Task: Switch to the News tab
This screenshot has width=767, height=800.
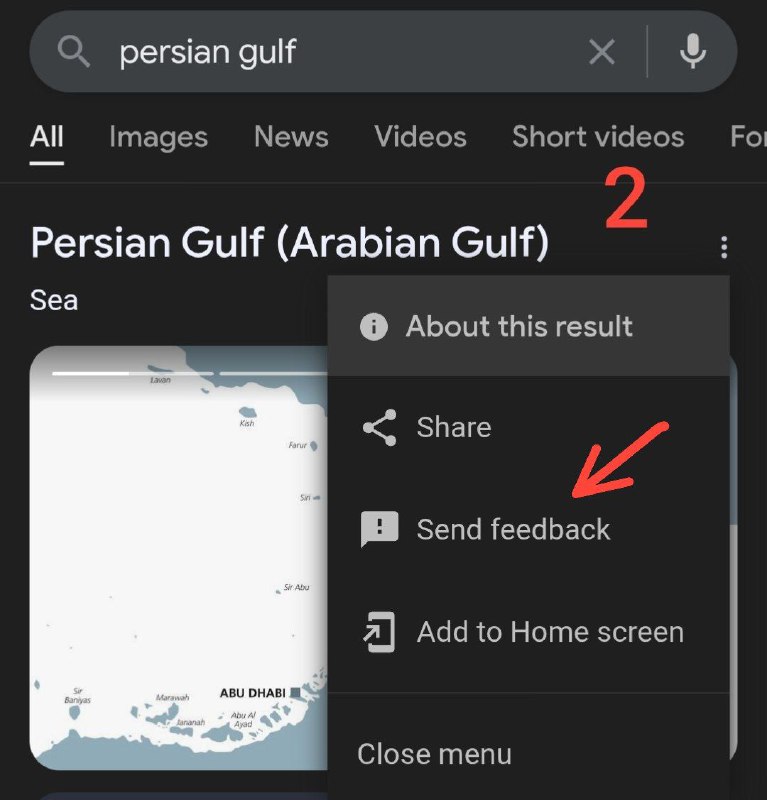Action: (x=291, y=137)
